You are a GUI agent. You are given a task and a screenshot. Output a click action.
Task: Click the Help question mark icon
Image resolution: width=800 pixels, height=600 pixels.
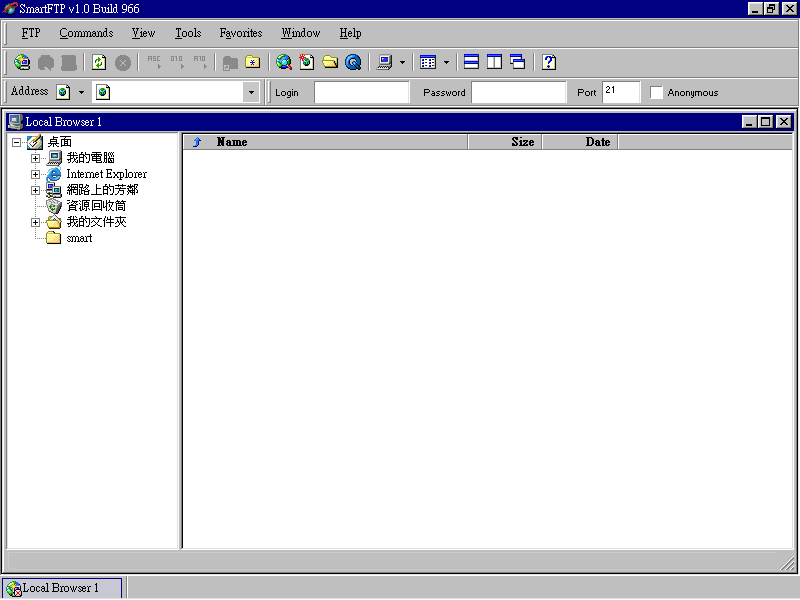pos(549,62)
